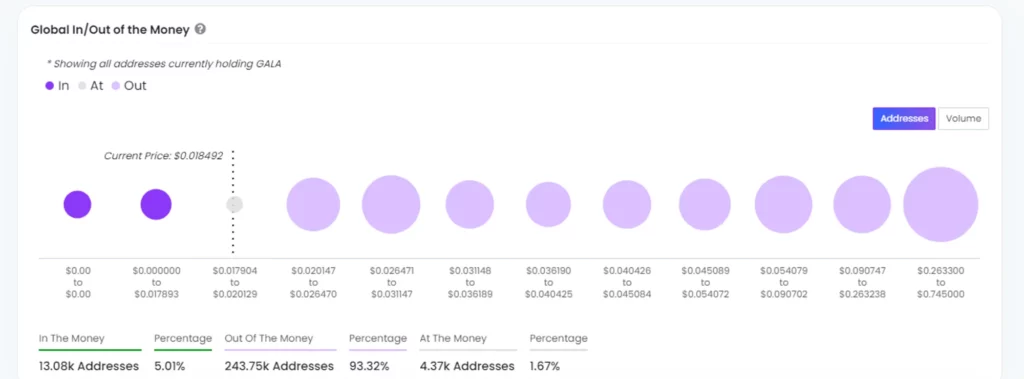Select the largest bubble $0.263300 to $0.745000

coord(941,205)
